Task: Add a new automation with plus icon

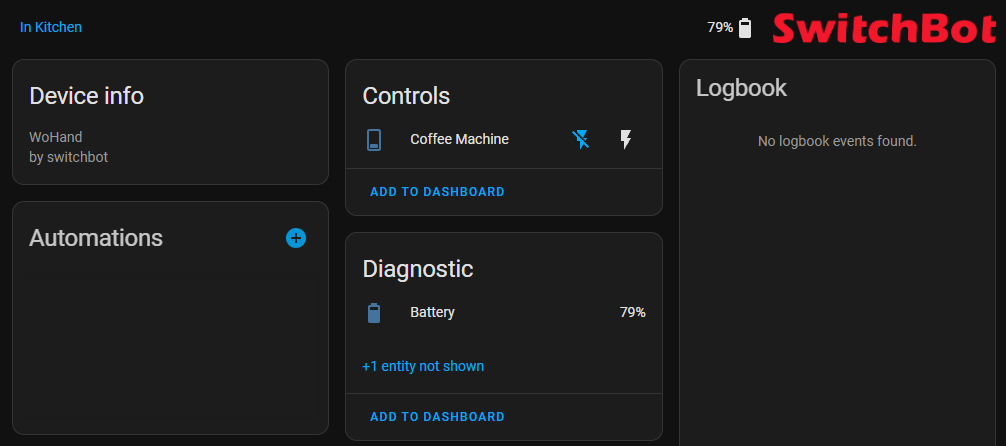Action: click(296, 238)
